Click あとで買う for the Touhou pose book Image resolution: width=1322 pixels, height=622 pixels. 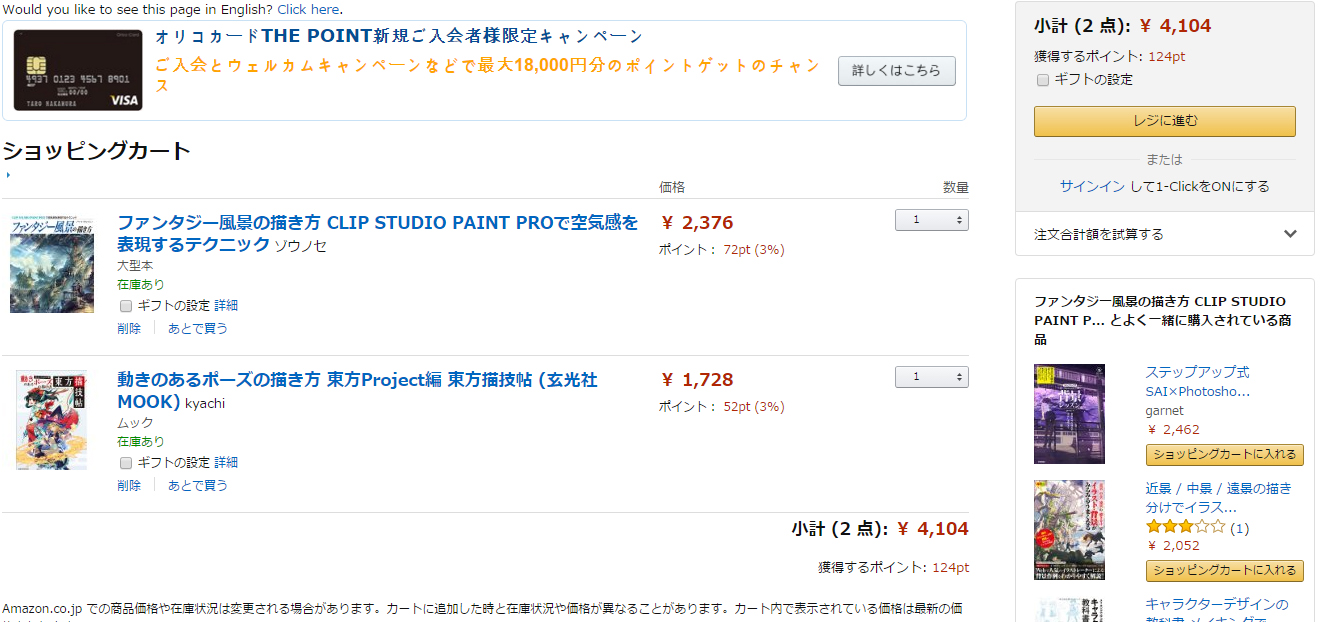tap(198, 485)
